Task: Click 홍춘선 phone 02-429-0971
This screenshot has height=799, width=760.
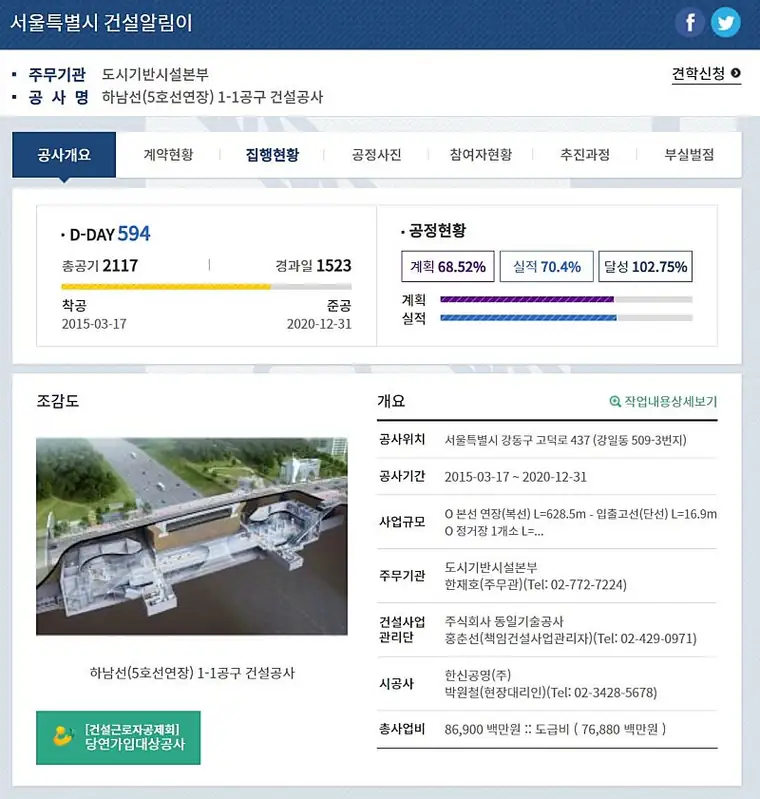Action: click(x=570, y=638)
